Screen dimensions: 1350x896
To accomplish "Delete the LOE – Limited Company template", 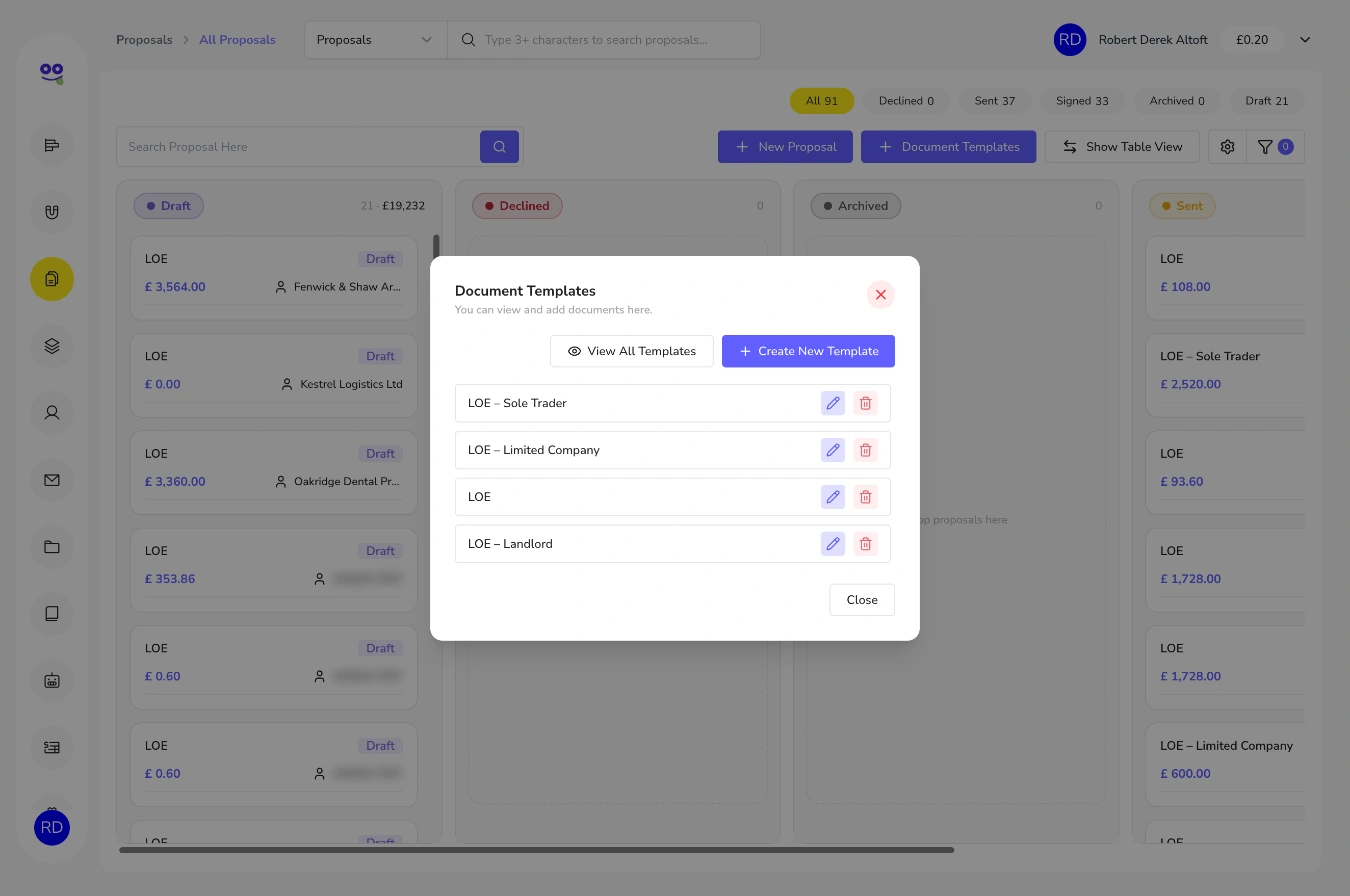I will click(x=866, y=450).
